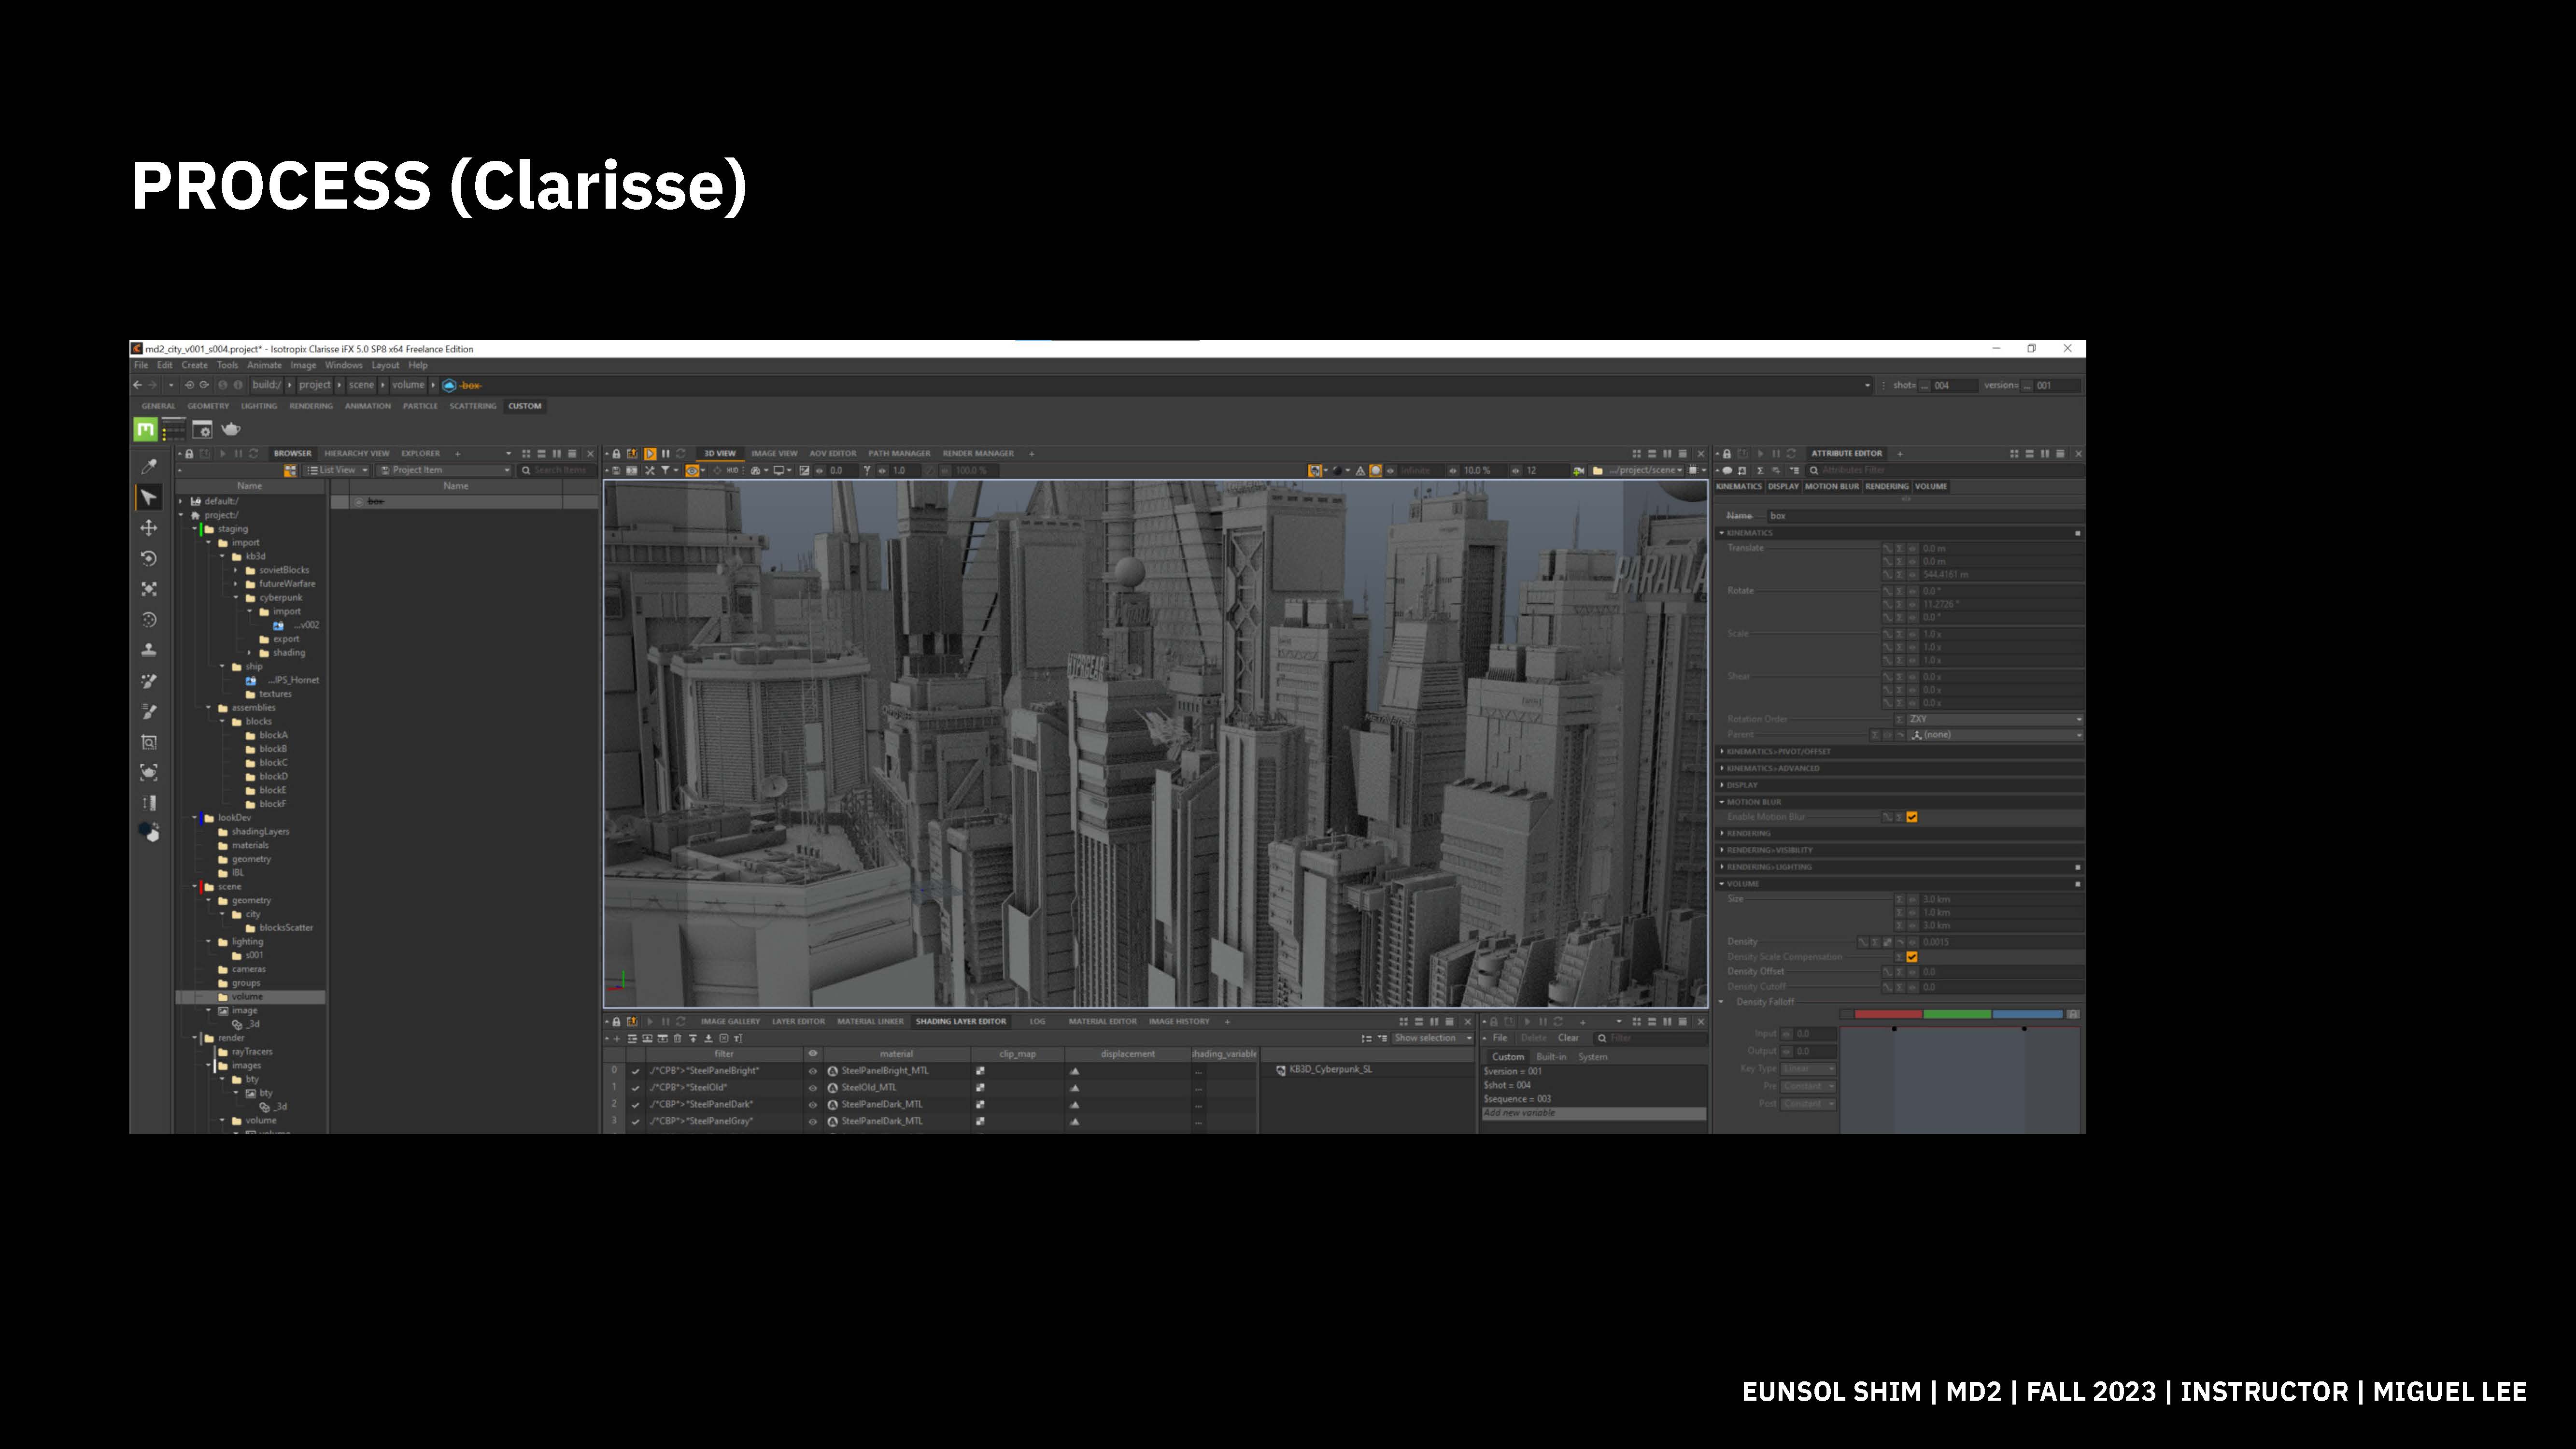Toggle Enable Motion Blur checkbox

[x=1912, y=817]
